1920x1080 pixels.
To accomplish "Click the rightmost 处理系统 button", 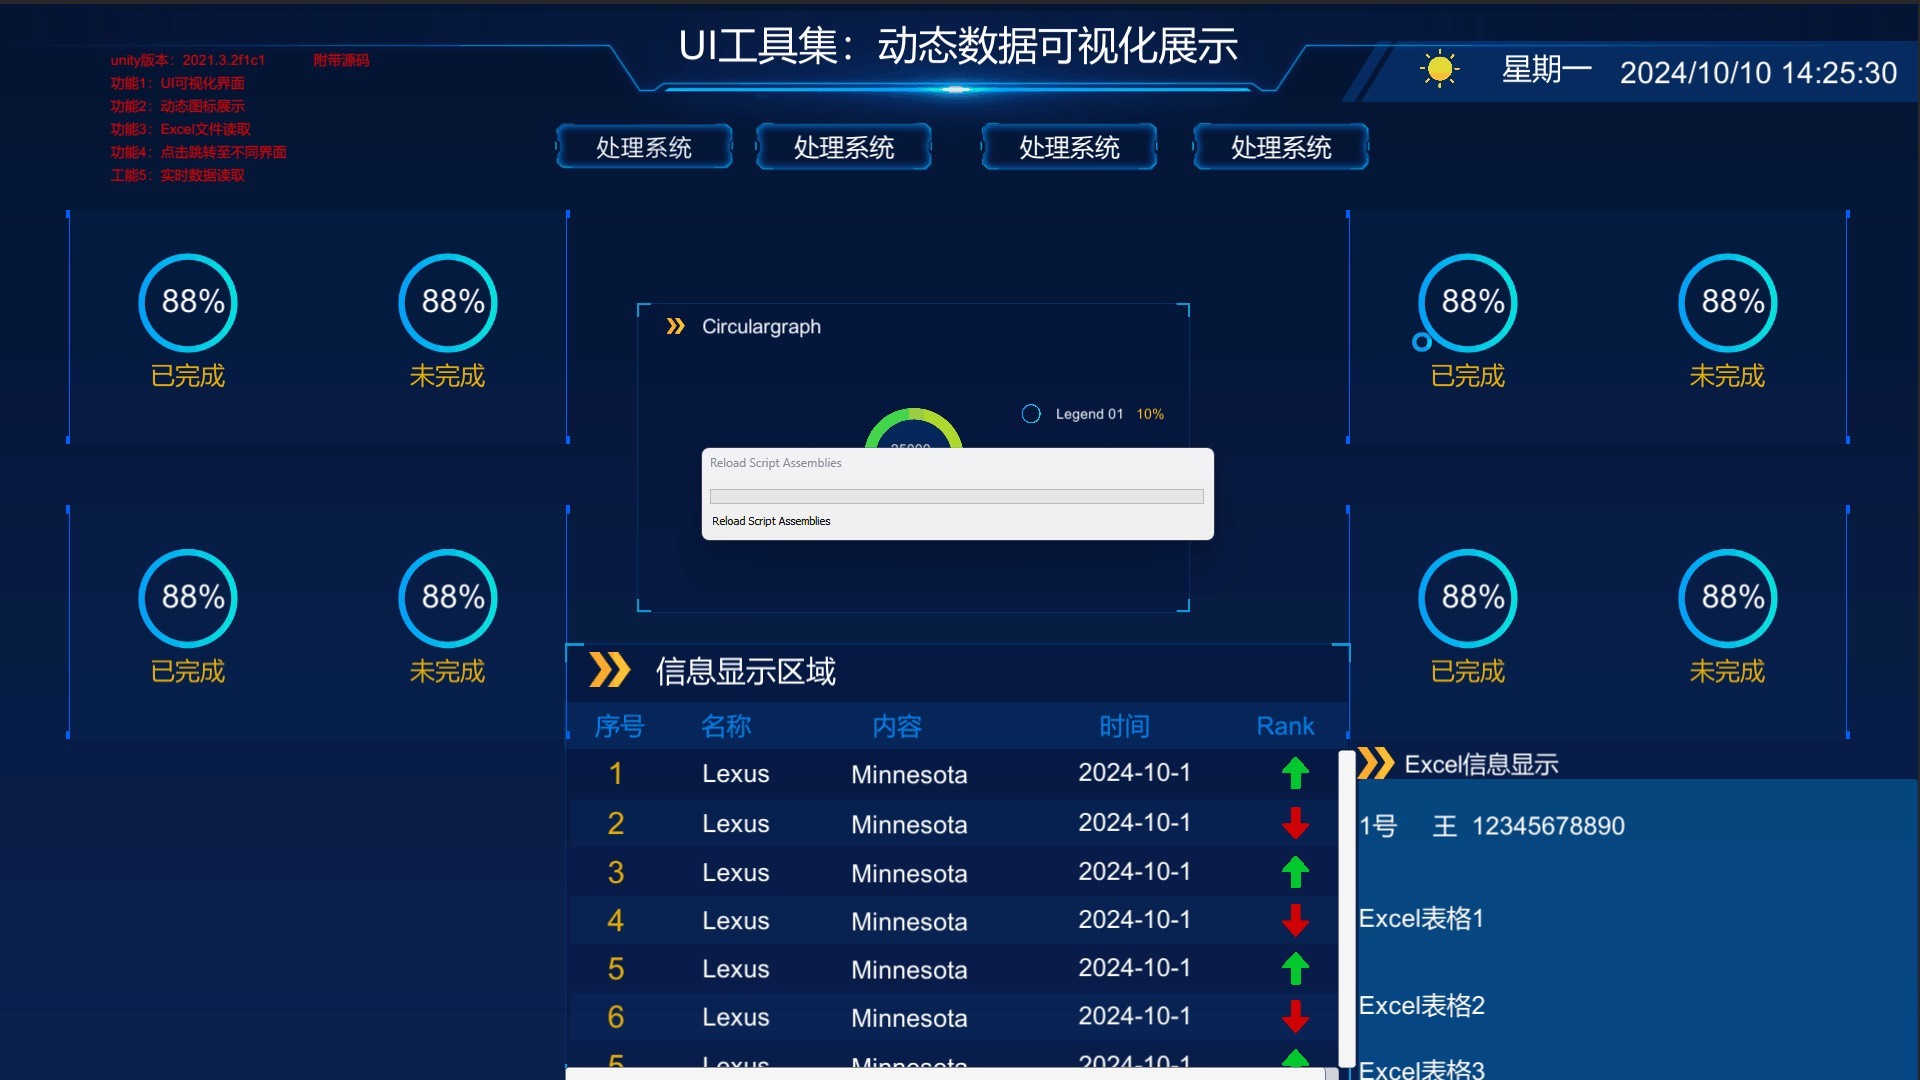I will [x=1280, y=147].
